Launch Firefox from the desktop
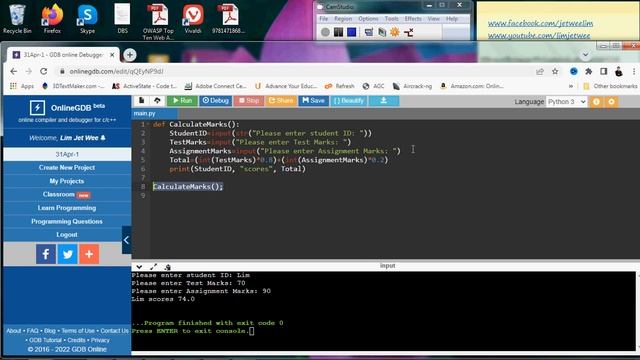Screen dimensions: 640x360 pos(52,19)
